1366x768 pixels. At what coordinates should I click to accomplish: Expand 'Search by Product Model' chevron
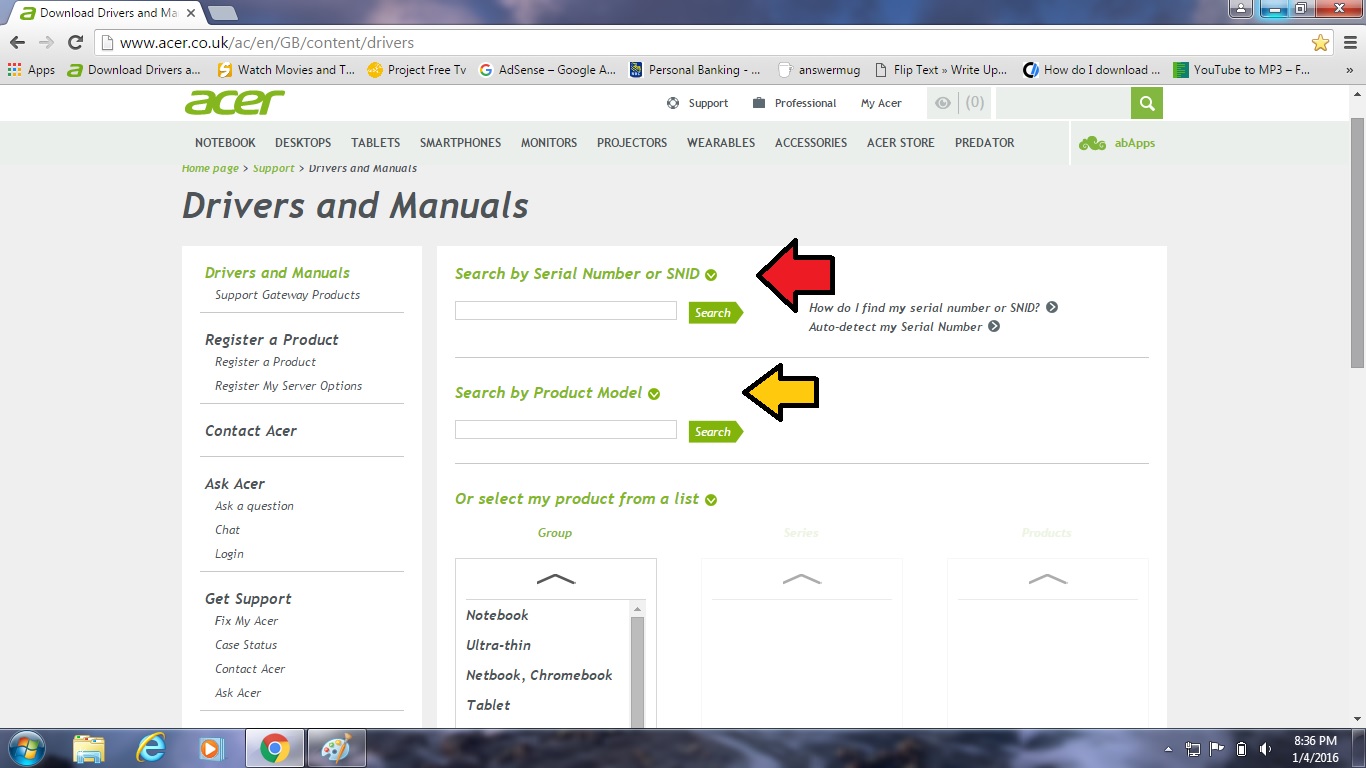[x=654, y=394]
